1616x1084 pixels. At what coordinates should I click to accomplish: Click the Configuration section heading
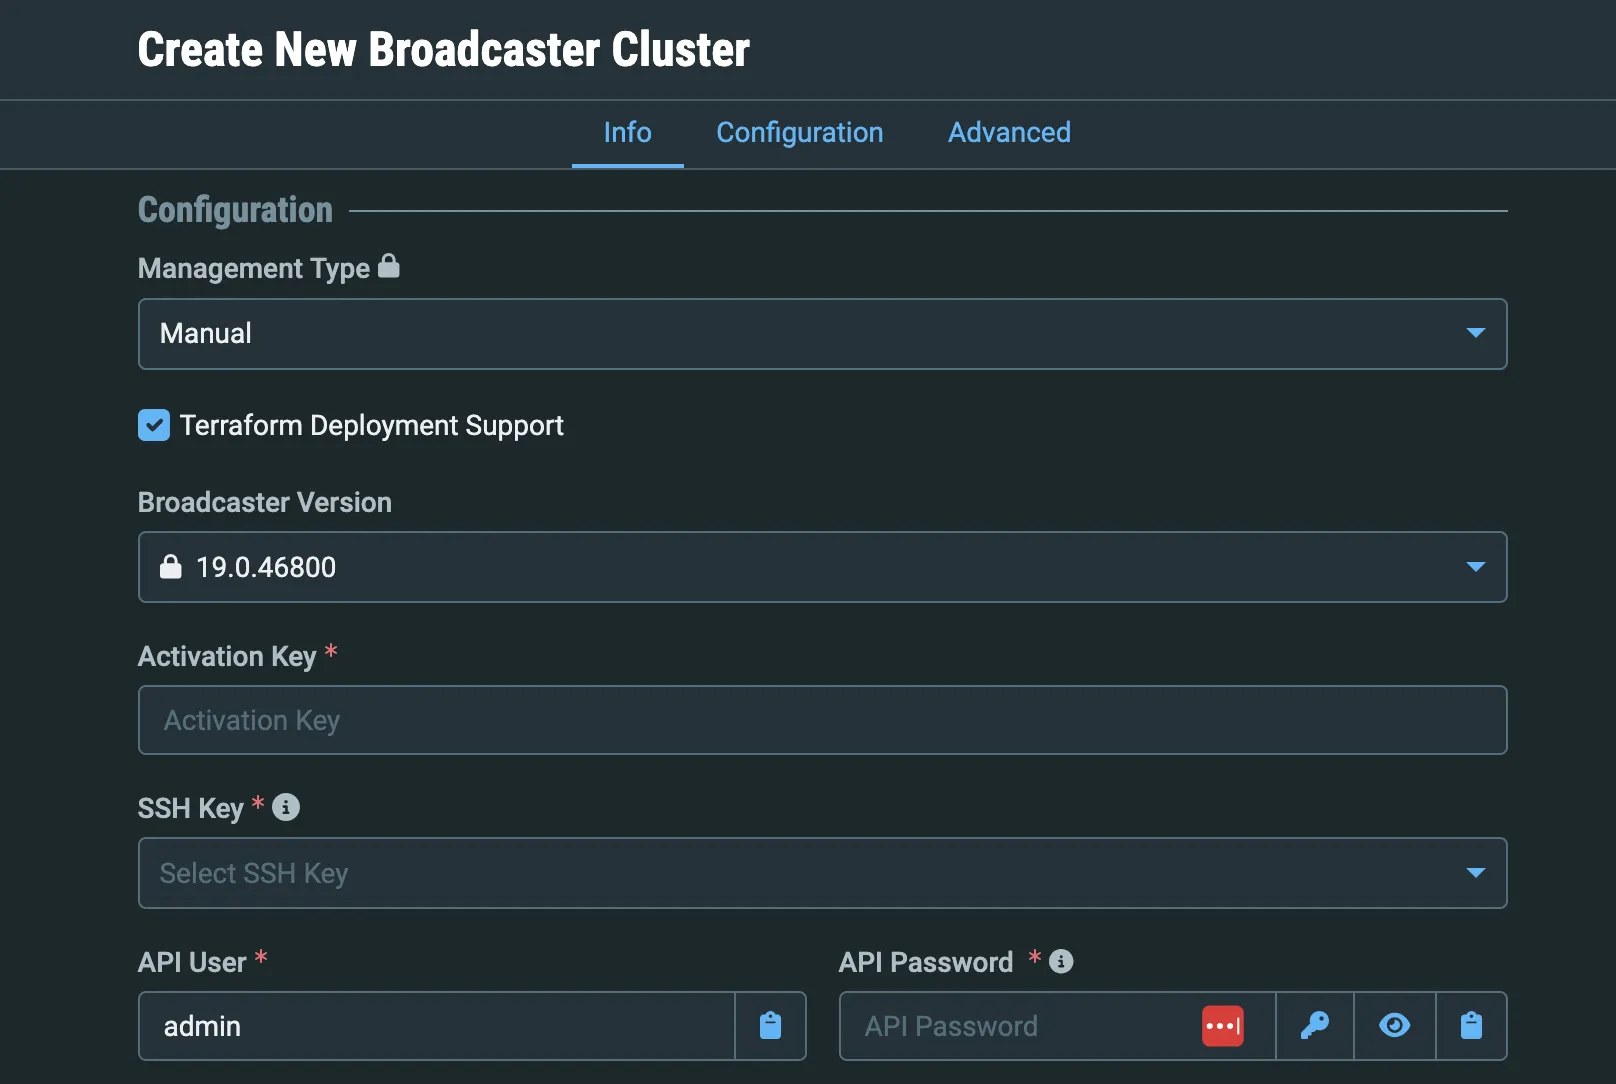point(235,210)
